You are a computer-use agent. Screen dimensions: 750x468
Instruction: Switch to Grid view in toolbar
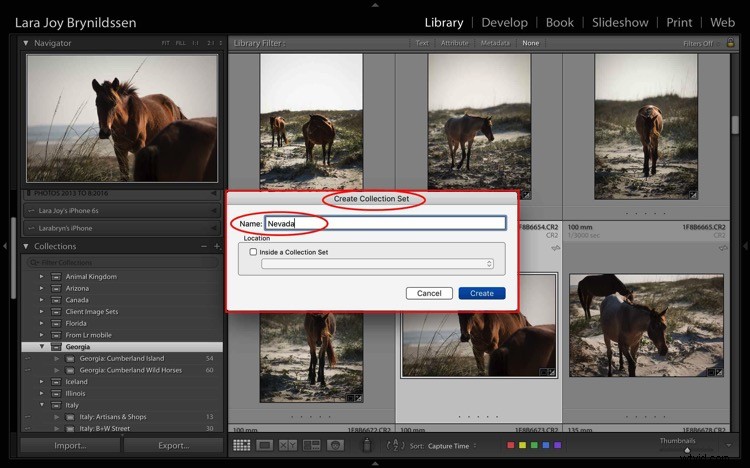coord(242,446)
